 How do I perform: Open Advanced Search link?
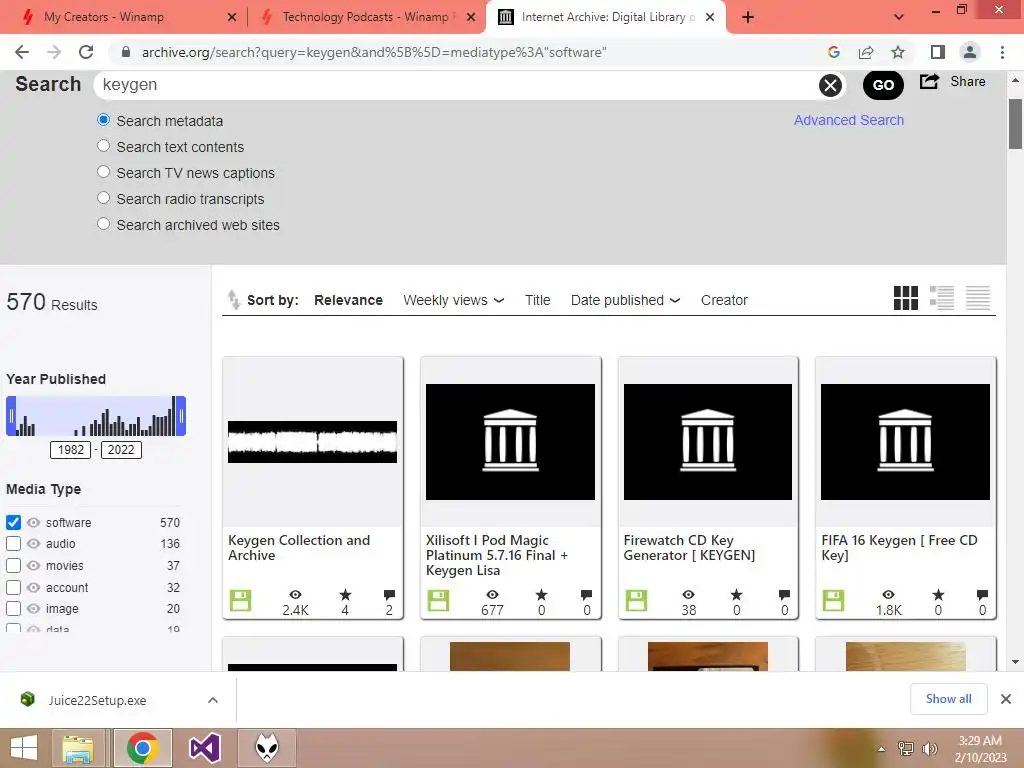click(x=848, y=120)
